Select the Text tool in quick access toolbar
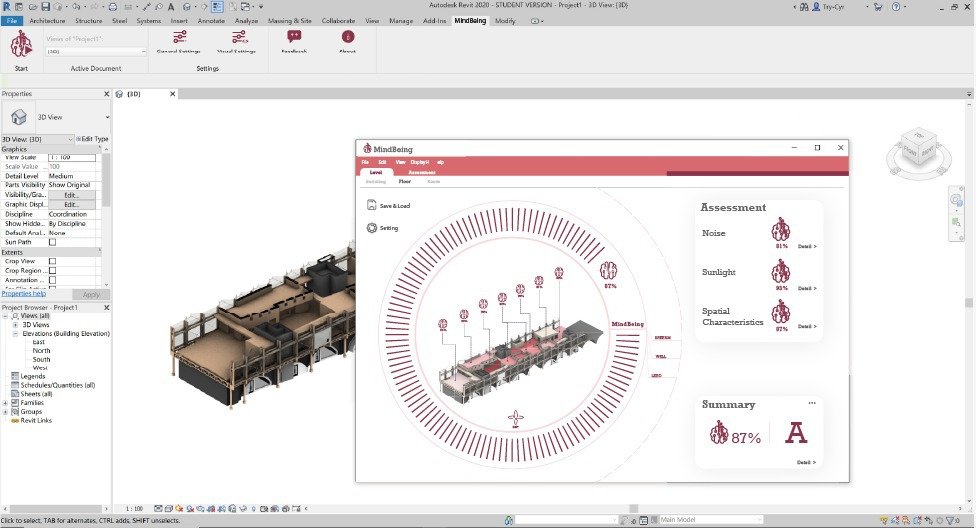976x528 pixels. click(171, 7)
